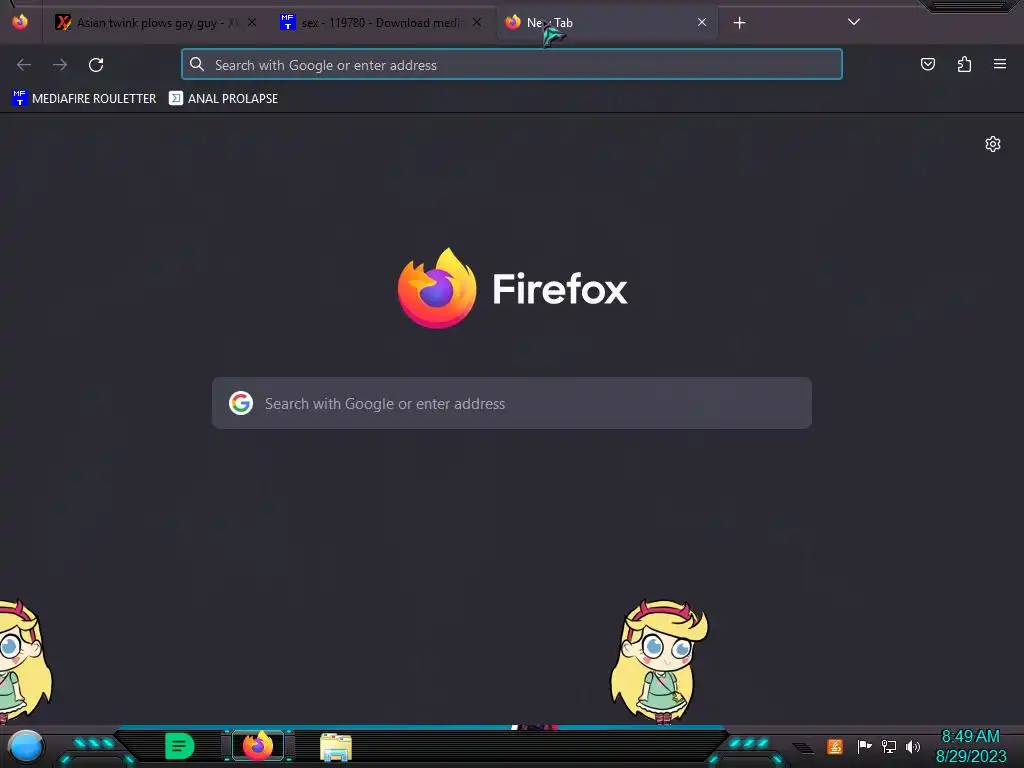Open the network tray icon
Viewport: 1024px width, 768px height.
tap(889, 746)
